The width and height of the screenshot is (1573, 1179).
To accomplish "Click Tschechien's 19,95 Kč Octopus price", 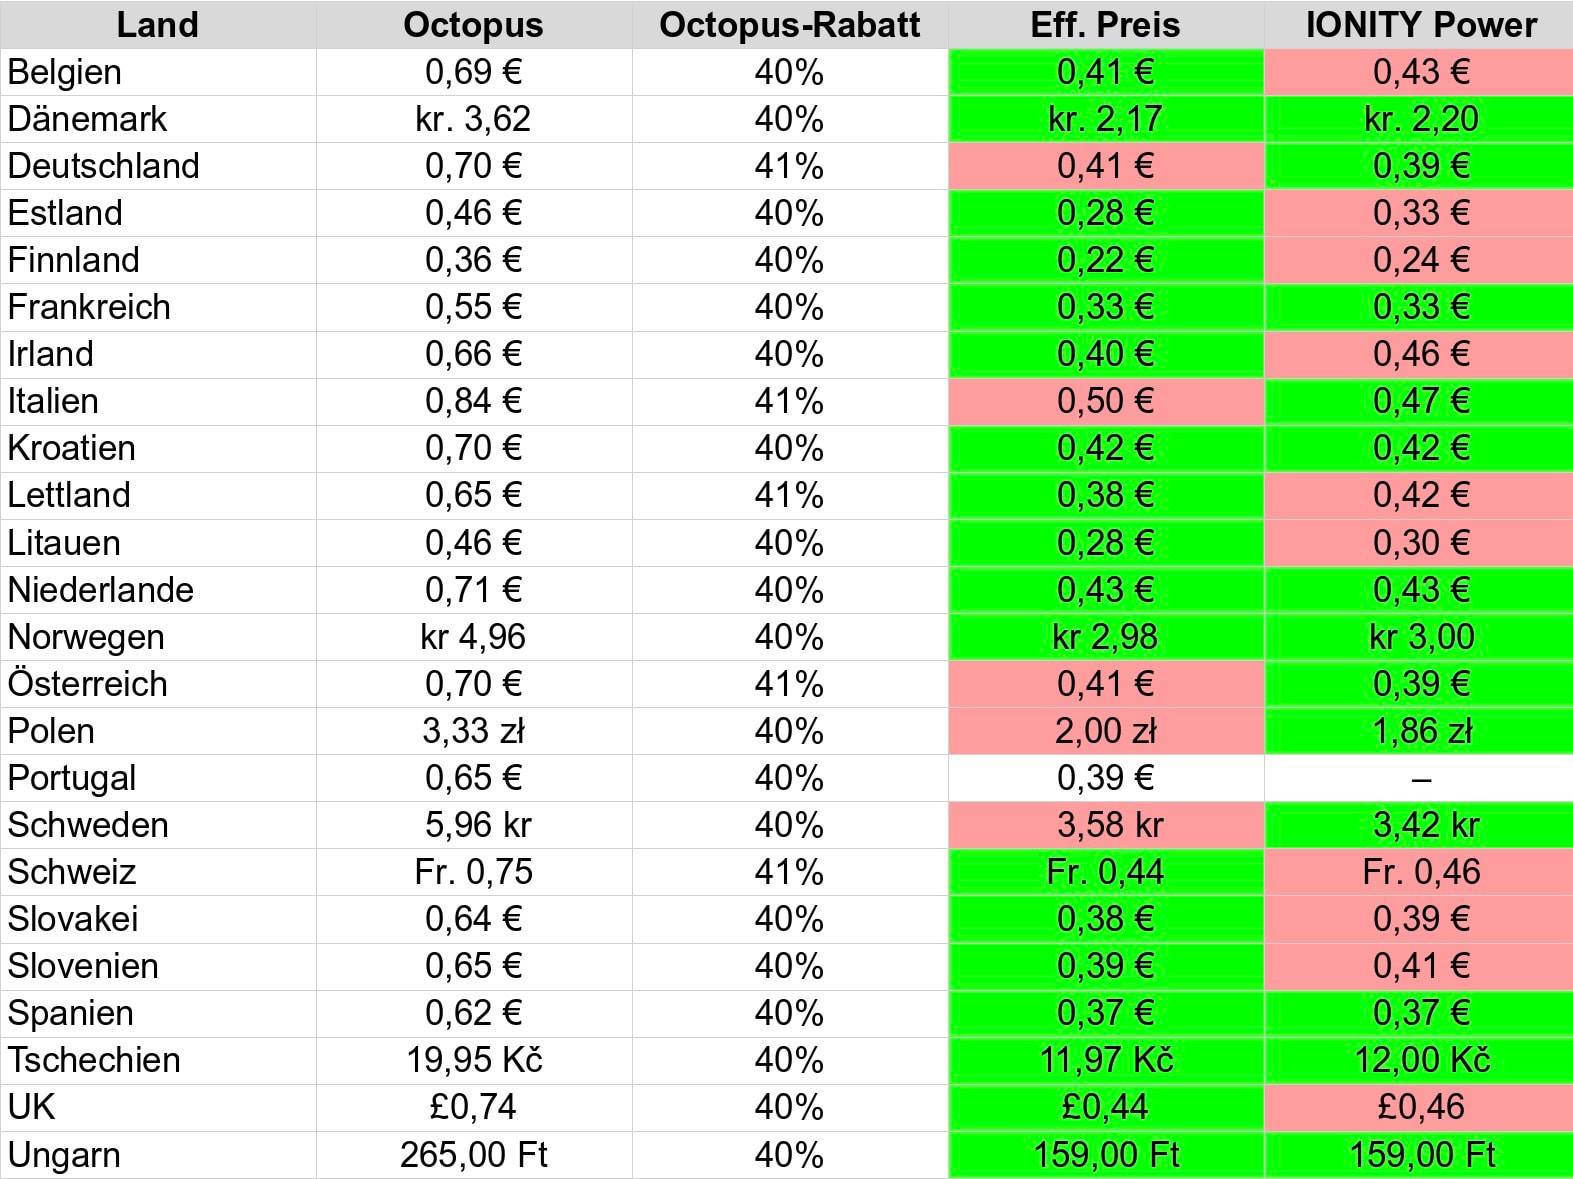I will point(473,1060).
